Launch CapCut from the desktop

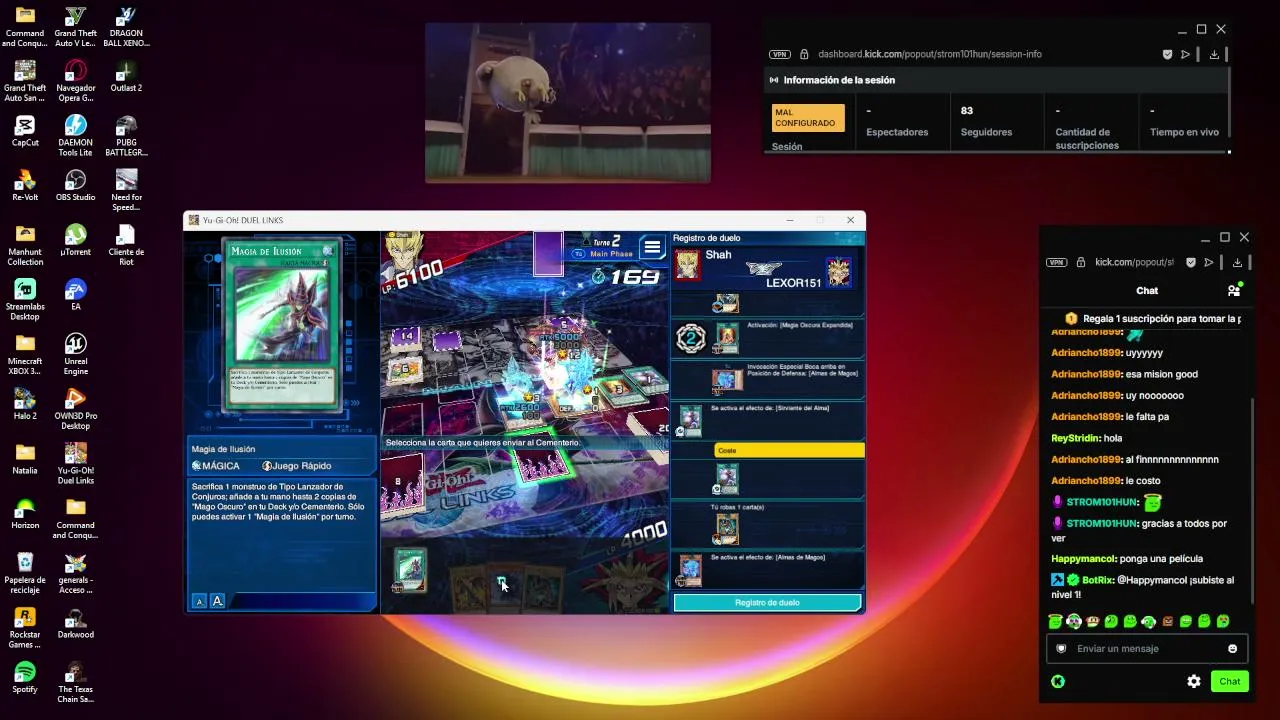[x=25, y=131]
